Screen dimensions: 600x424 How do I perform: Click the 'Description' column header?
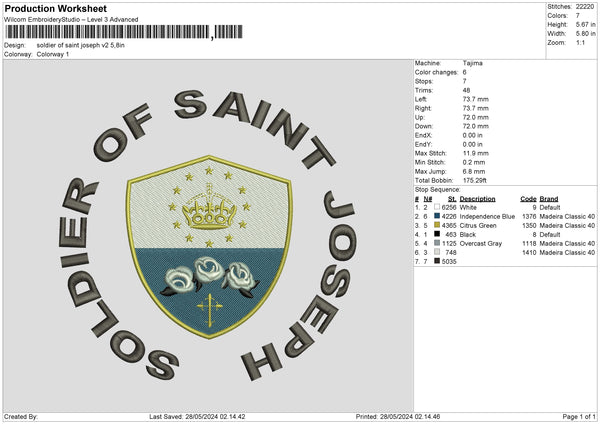477,199
